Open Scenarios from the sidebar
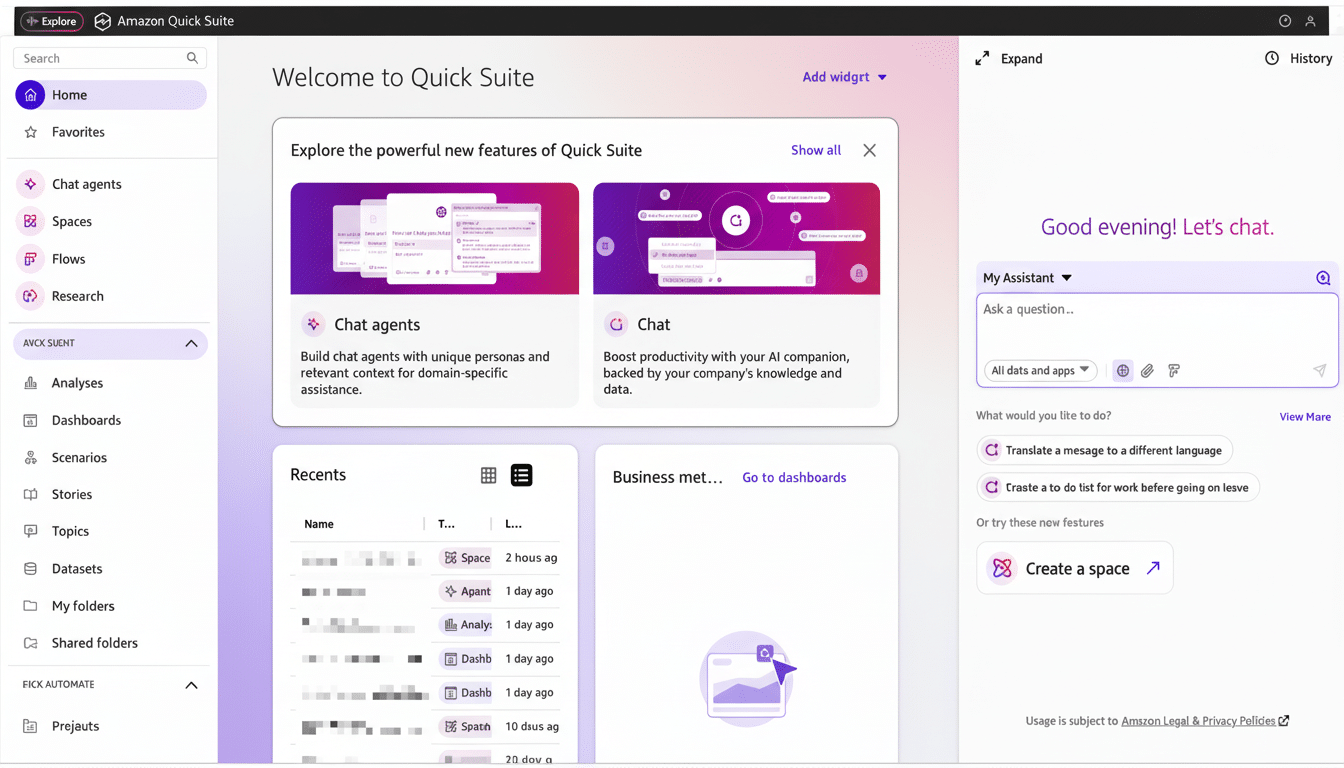The height and width of the screenshot is (768, 1344). click(79, 457)
